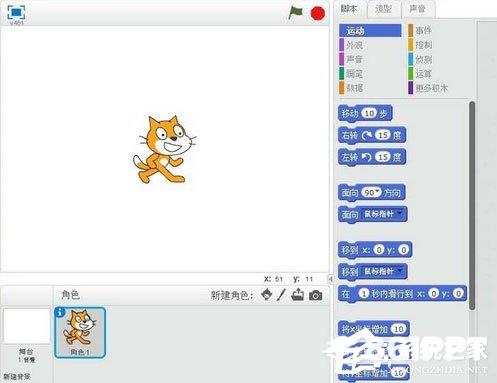Select the 外观 looks category
Viewport: 497px width, 383px height.
point(354,45)
